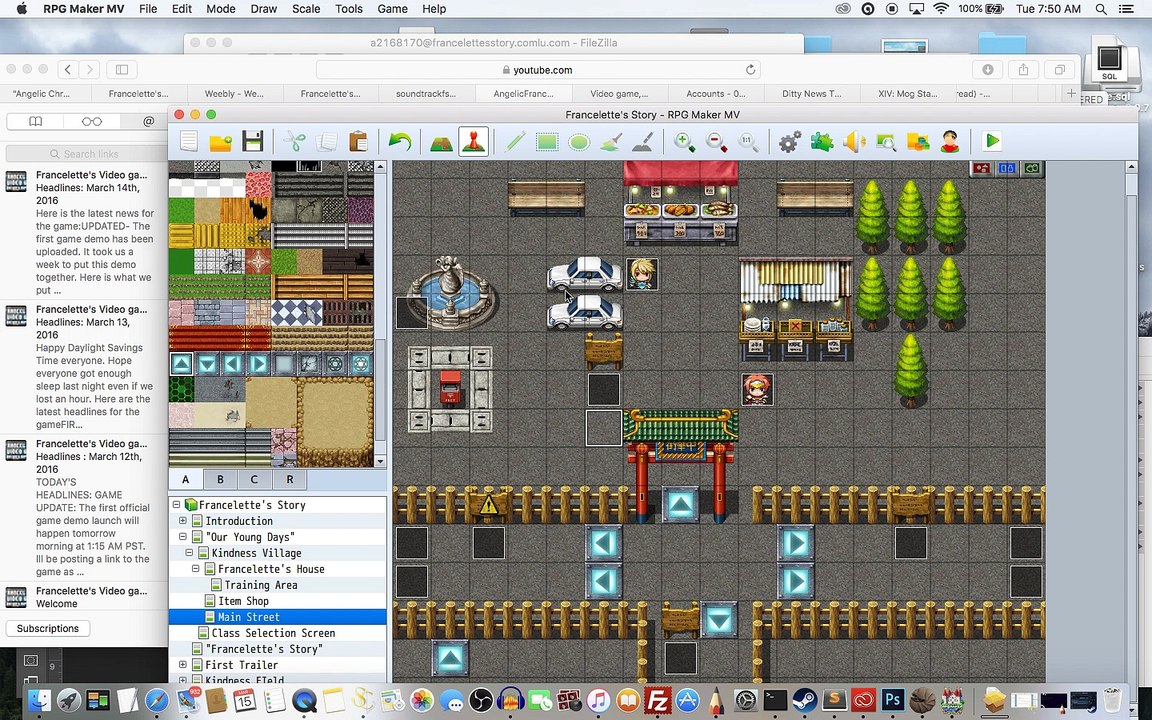The image size is (1152, 720).
Task: Undo the last action with the green arrow
Action: (400, 141)
